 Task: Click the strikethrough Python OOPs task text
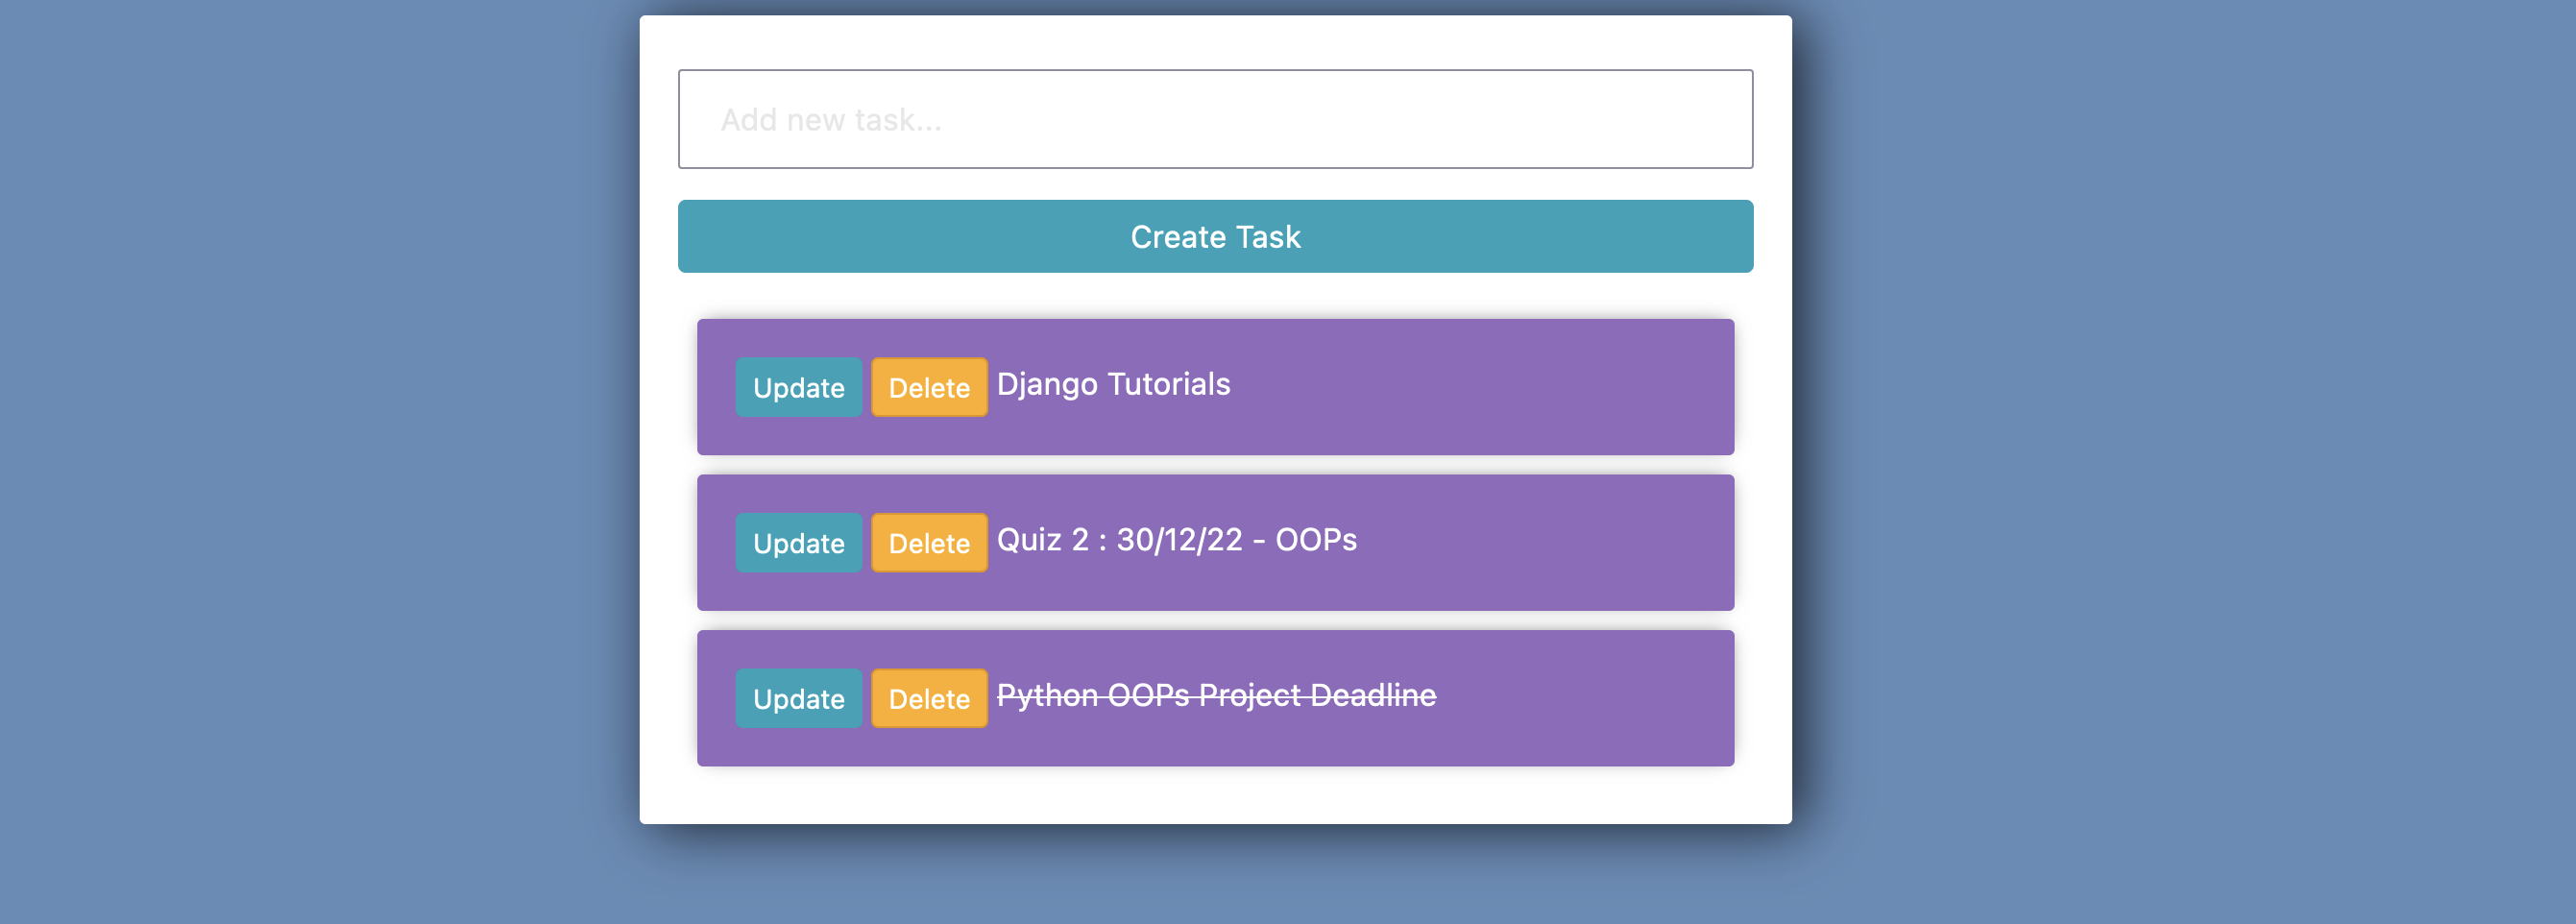(1218, 694)
